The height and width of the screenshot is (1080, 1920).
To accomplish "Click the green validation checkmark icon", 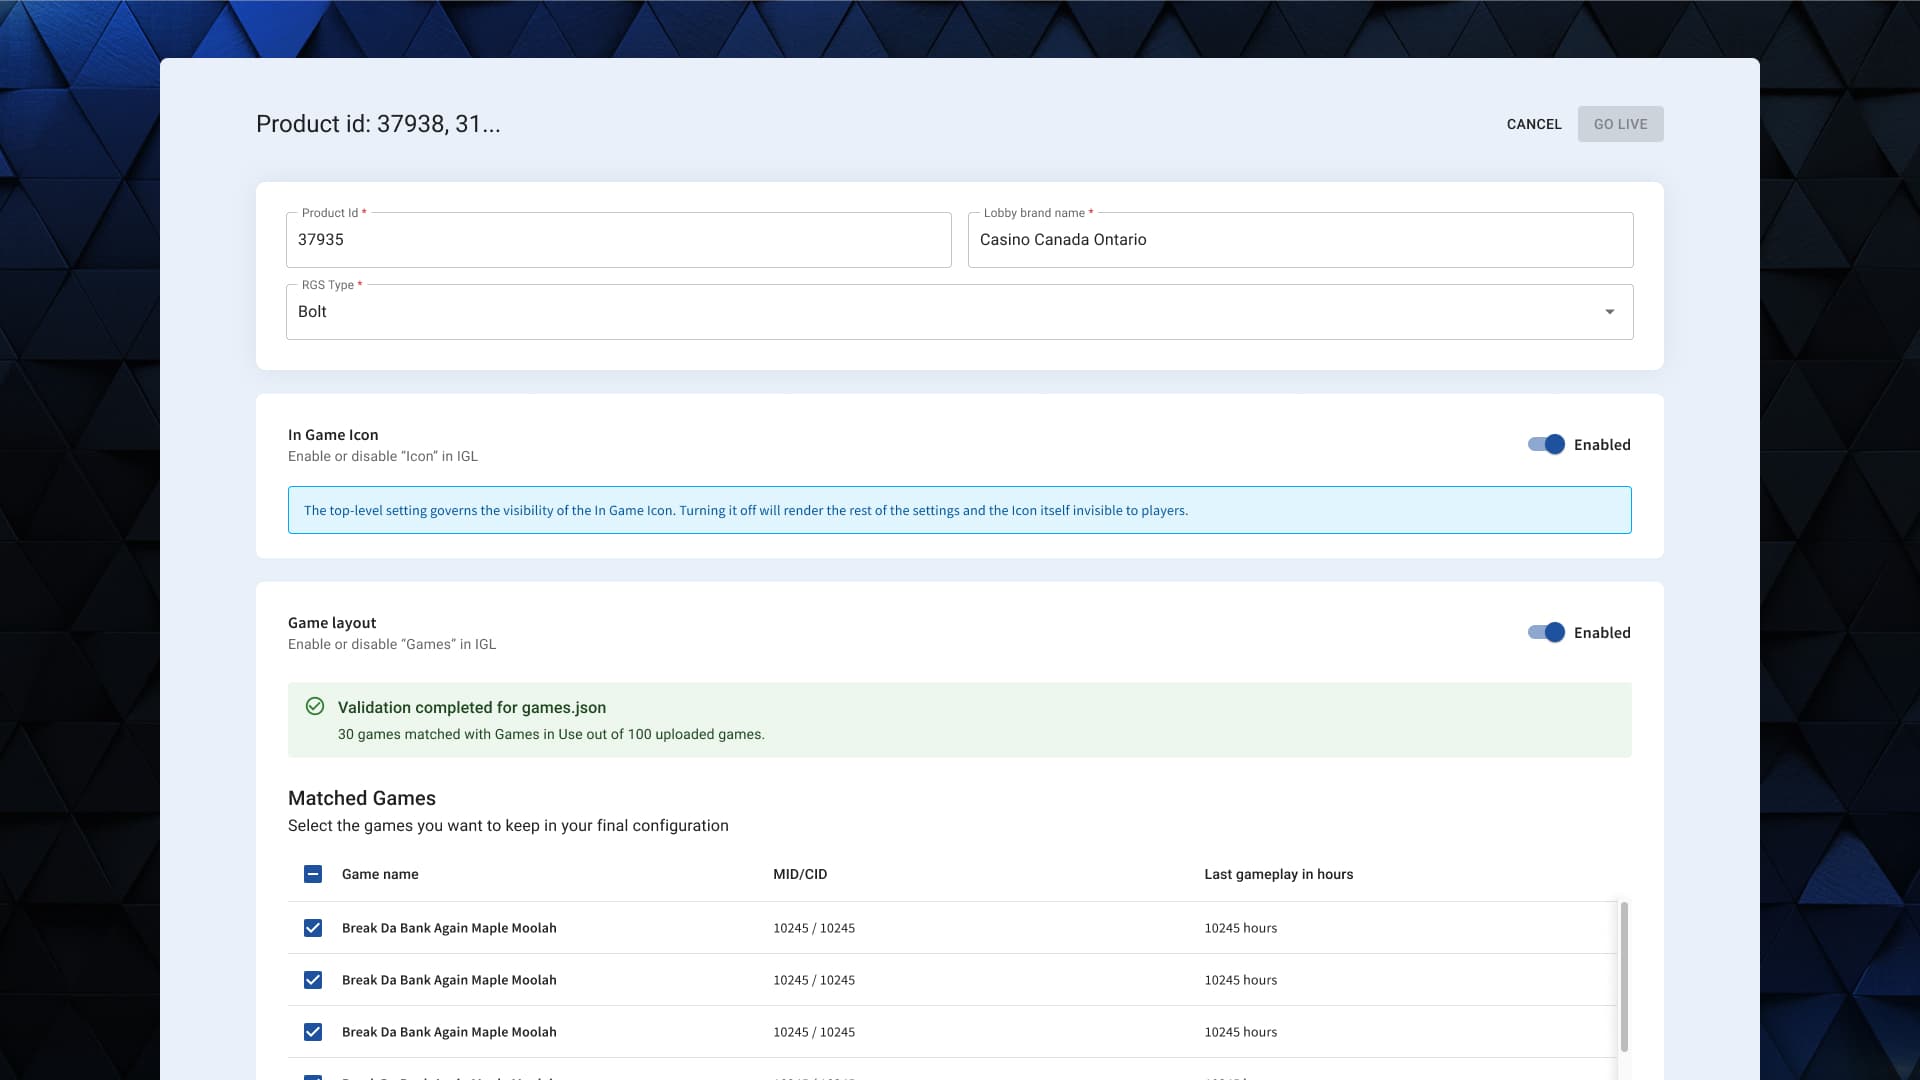I will (314, 706).
